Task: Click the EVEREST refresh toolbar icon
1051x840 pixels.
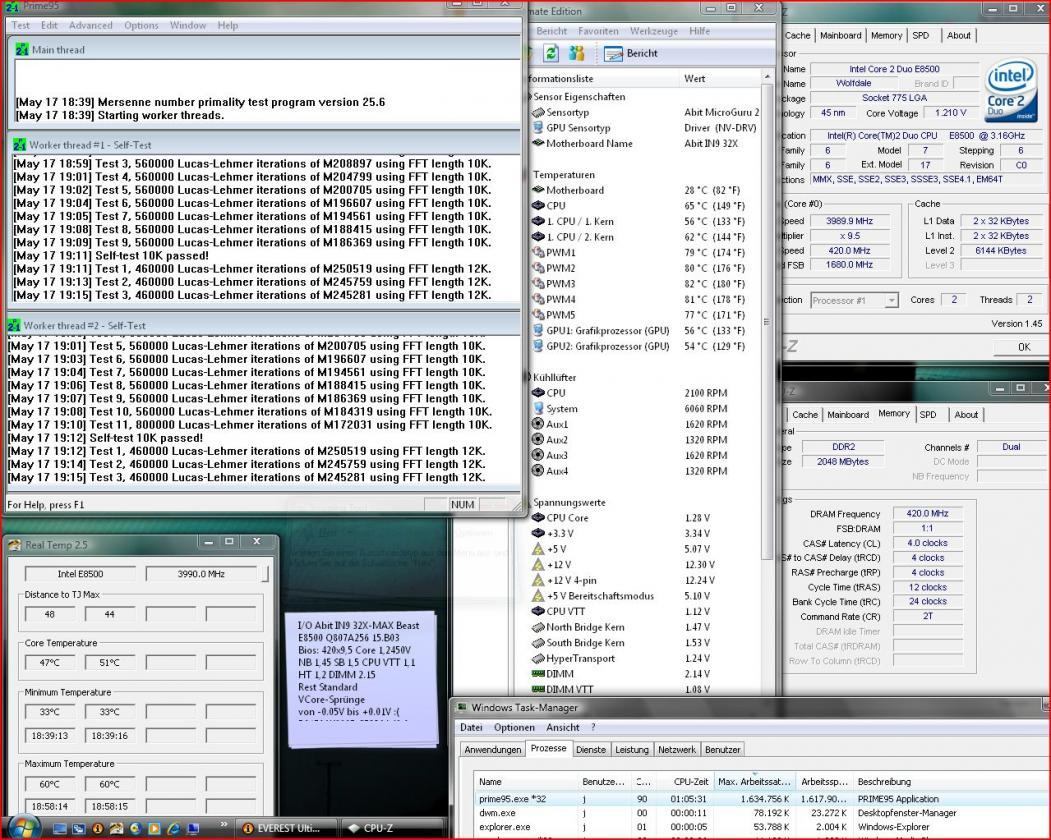Action: pos(551,53)
